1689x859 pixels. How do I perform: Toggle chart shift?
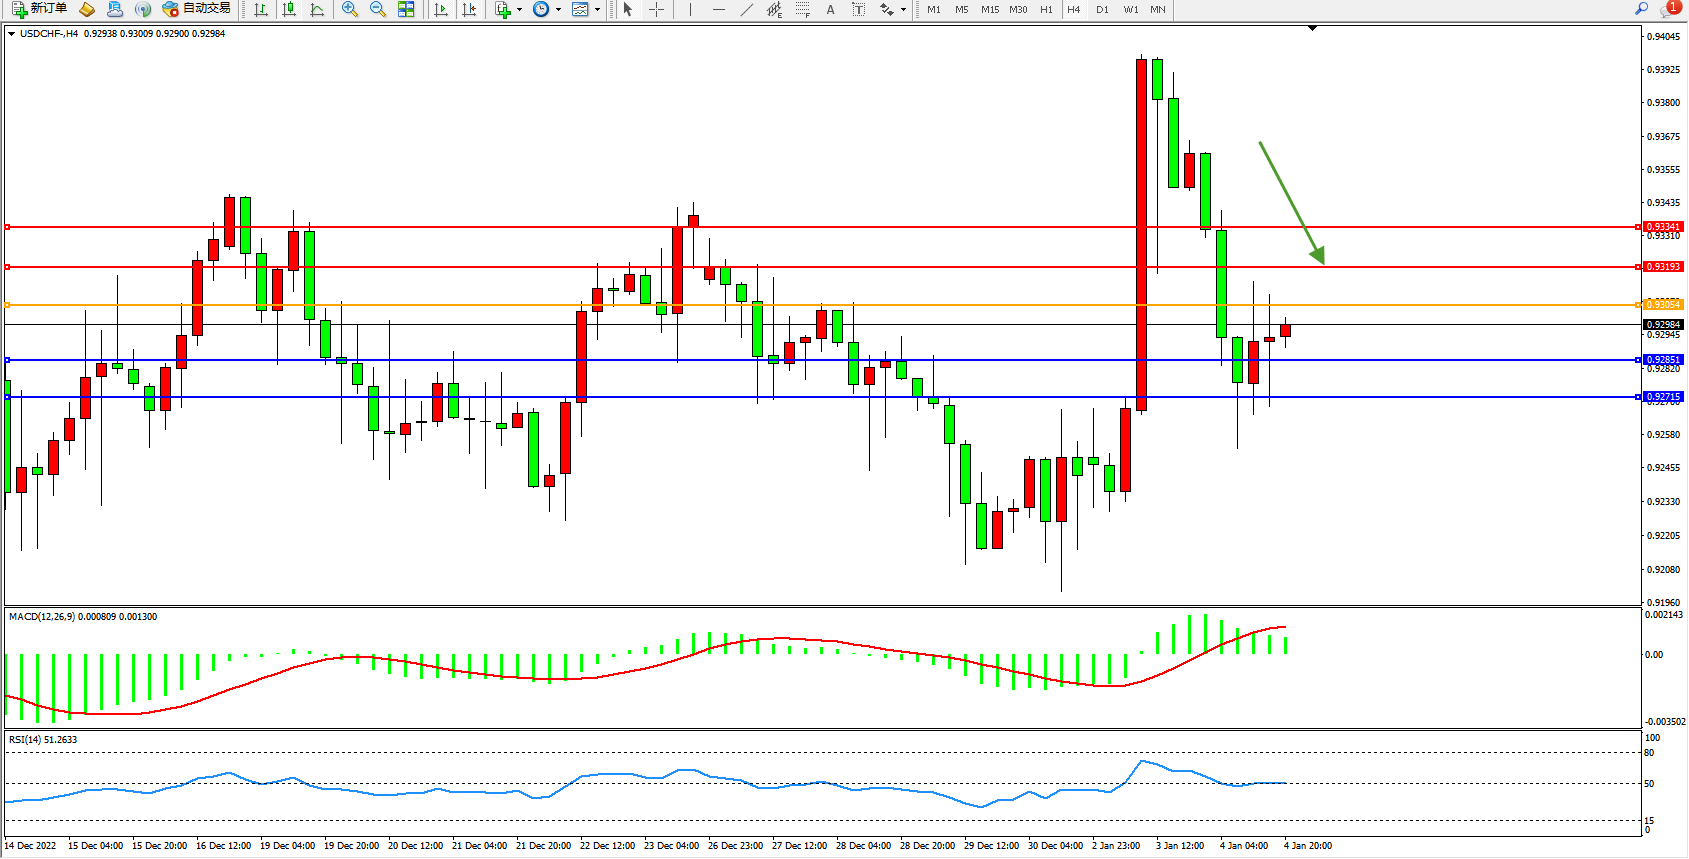click(469, 9)
